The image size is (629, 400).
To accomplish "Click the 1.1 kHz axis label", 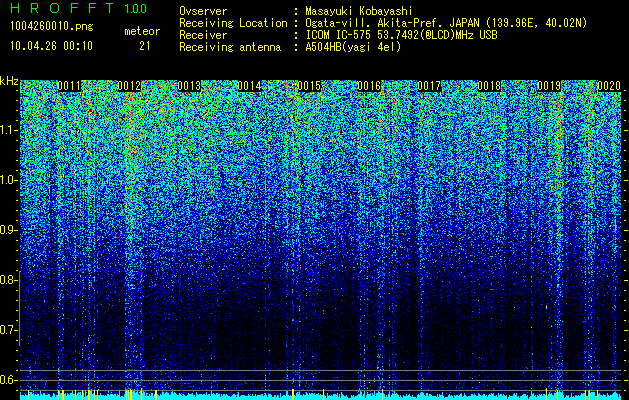I will coord(8,130).
